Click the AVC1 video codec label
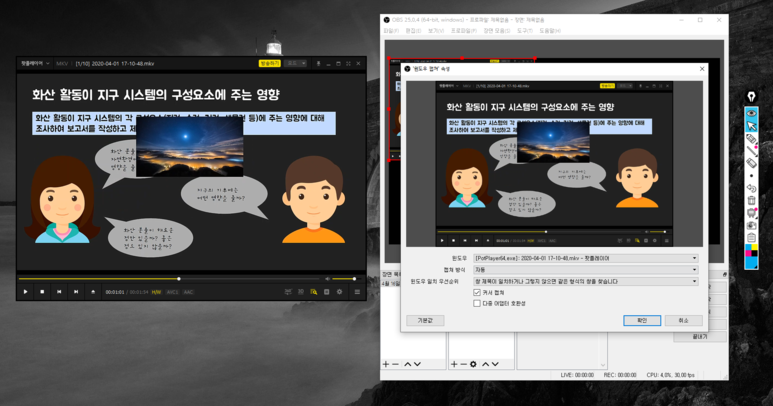Viewport: 773px width, 406px height. [172, 292]
